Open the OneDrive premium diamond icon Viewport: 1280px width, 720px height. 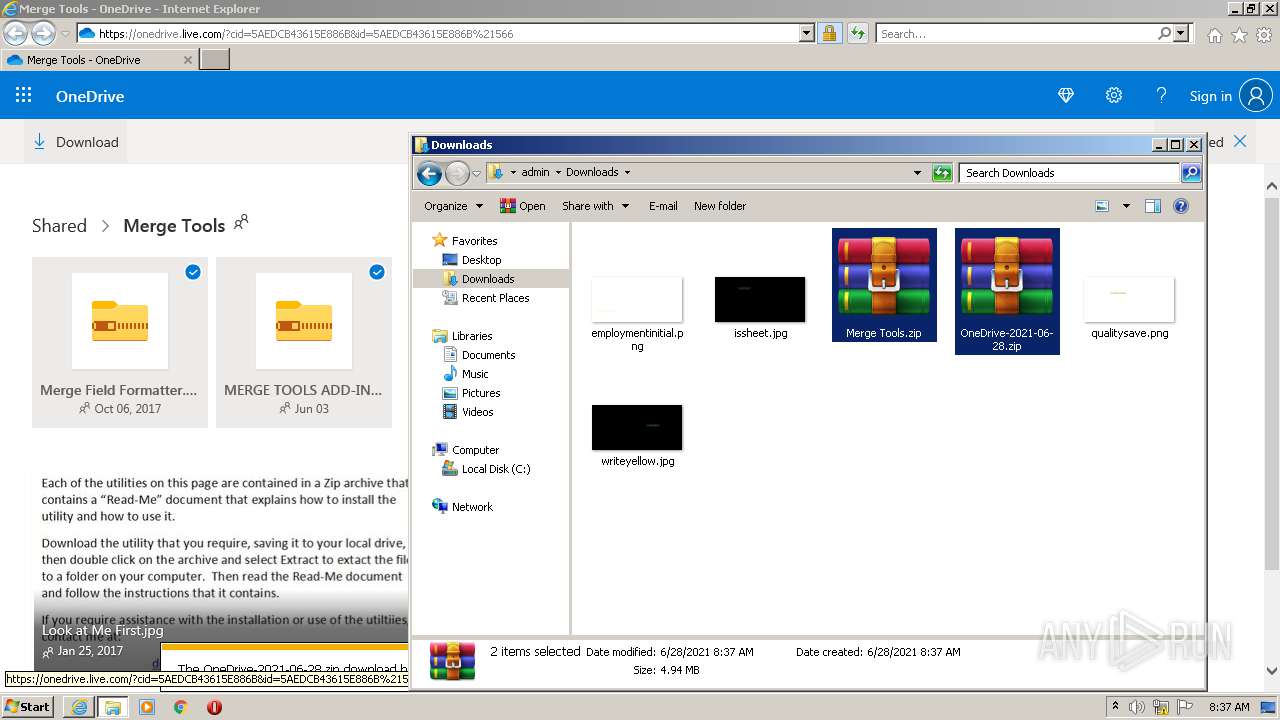coord(1066,96)
